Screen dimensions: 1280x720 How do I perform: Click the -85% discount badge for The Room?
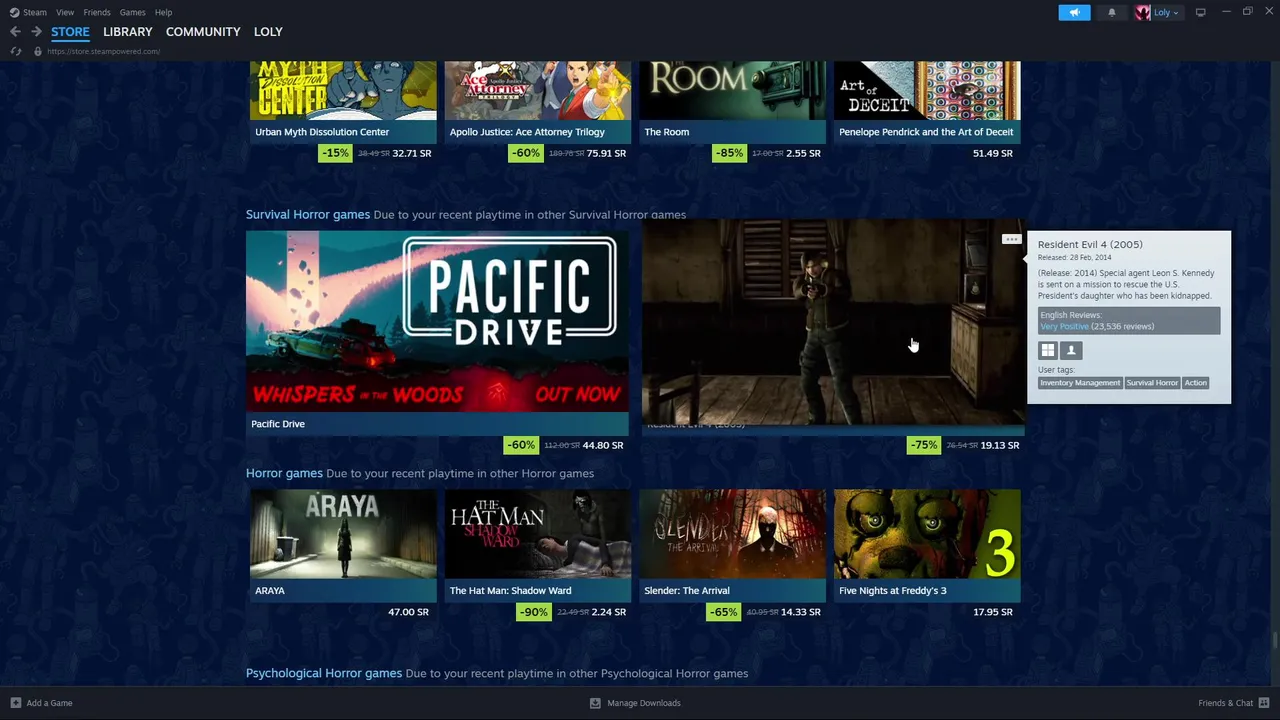point(729,153)
